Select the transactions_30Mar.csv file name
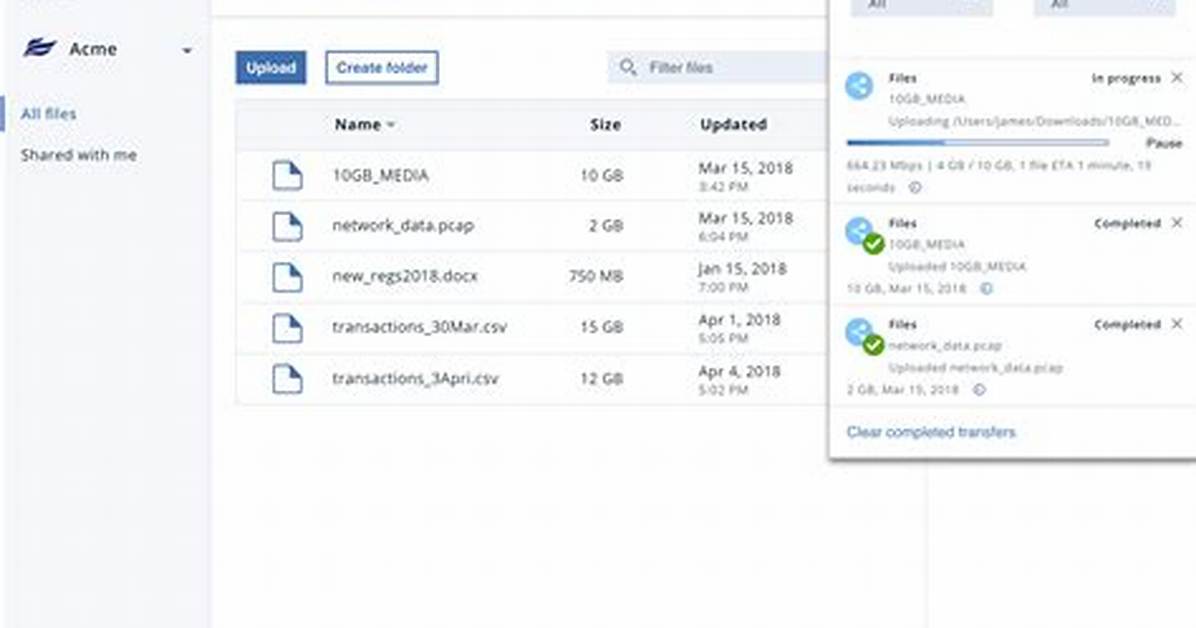 coord(420,327)
